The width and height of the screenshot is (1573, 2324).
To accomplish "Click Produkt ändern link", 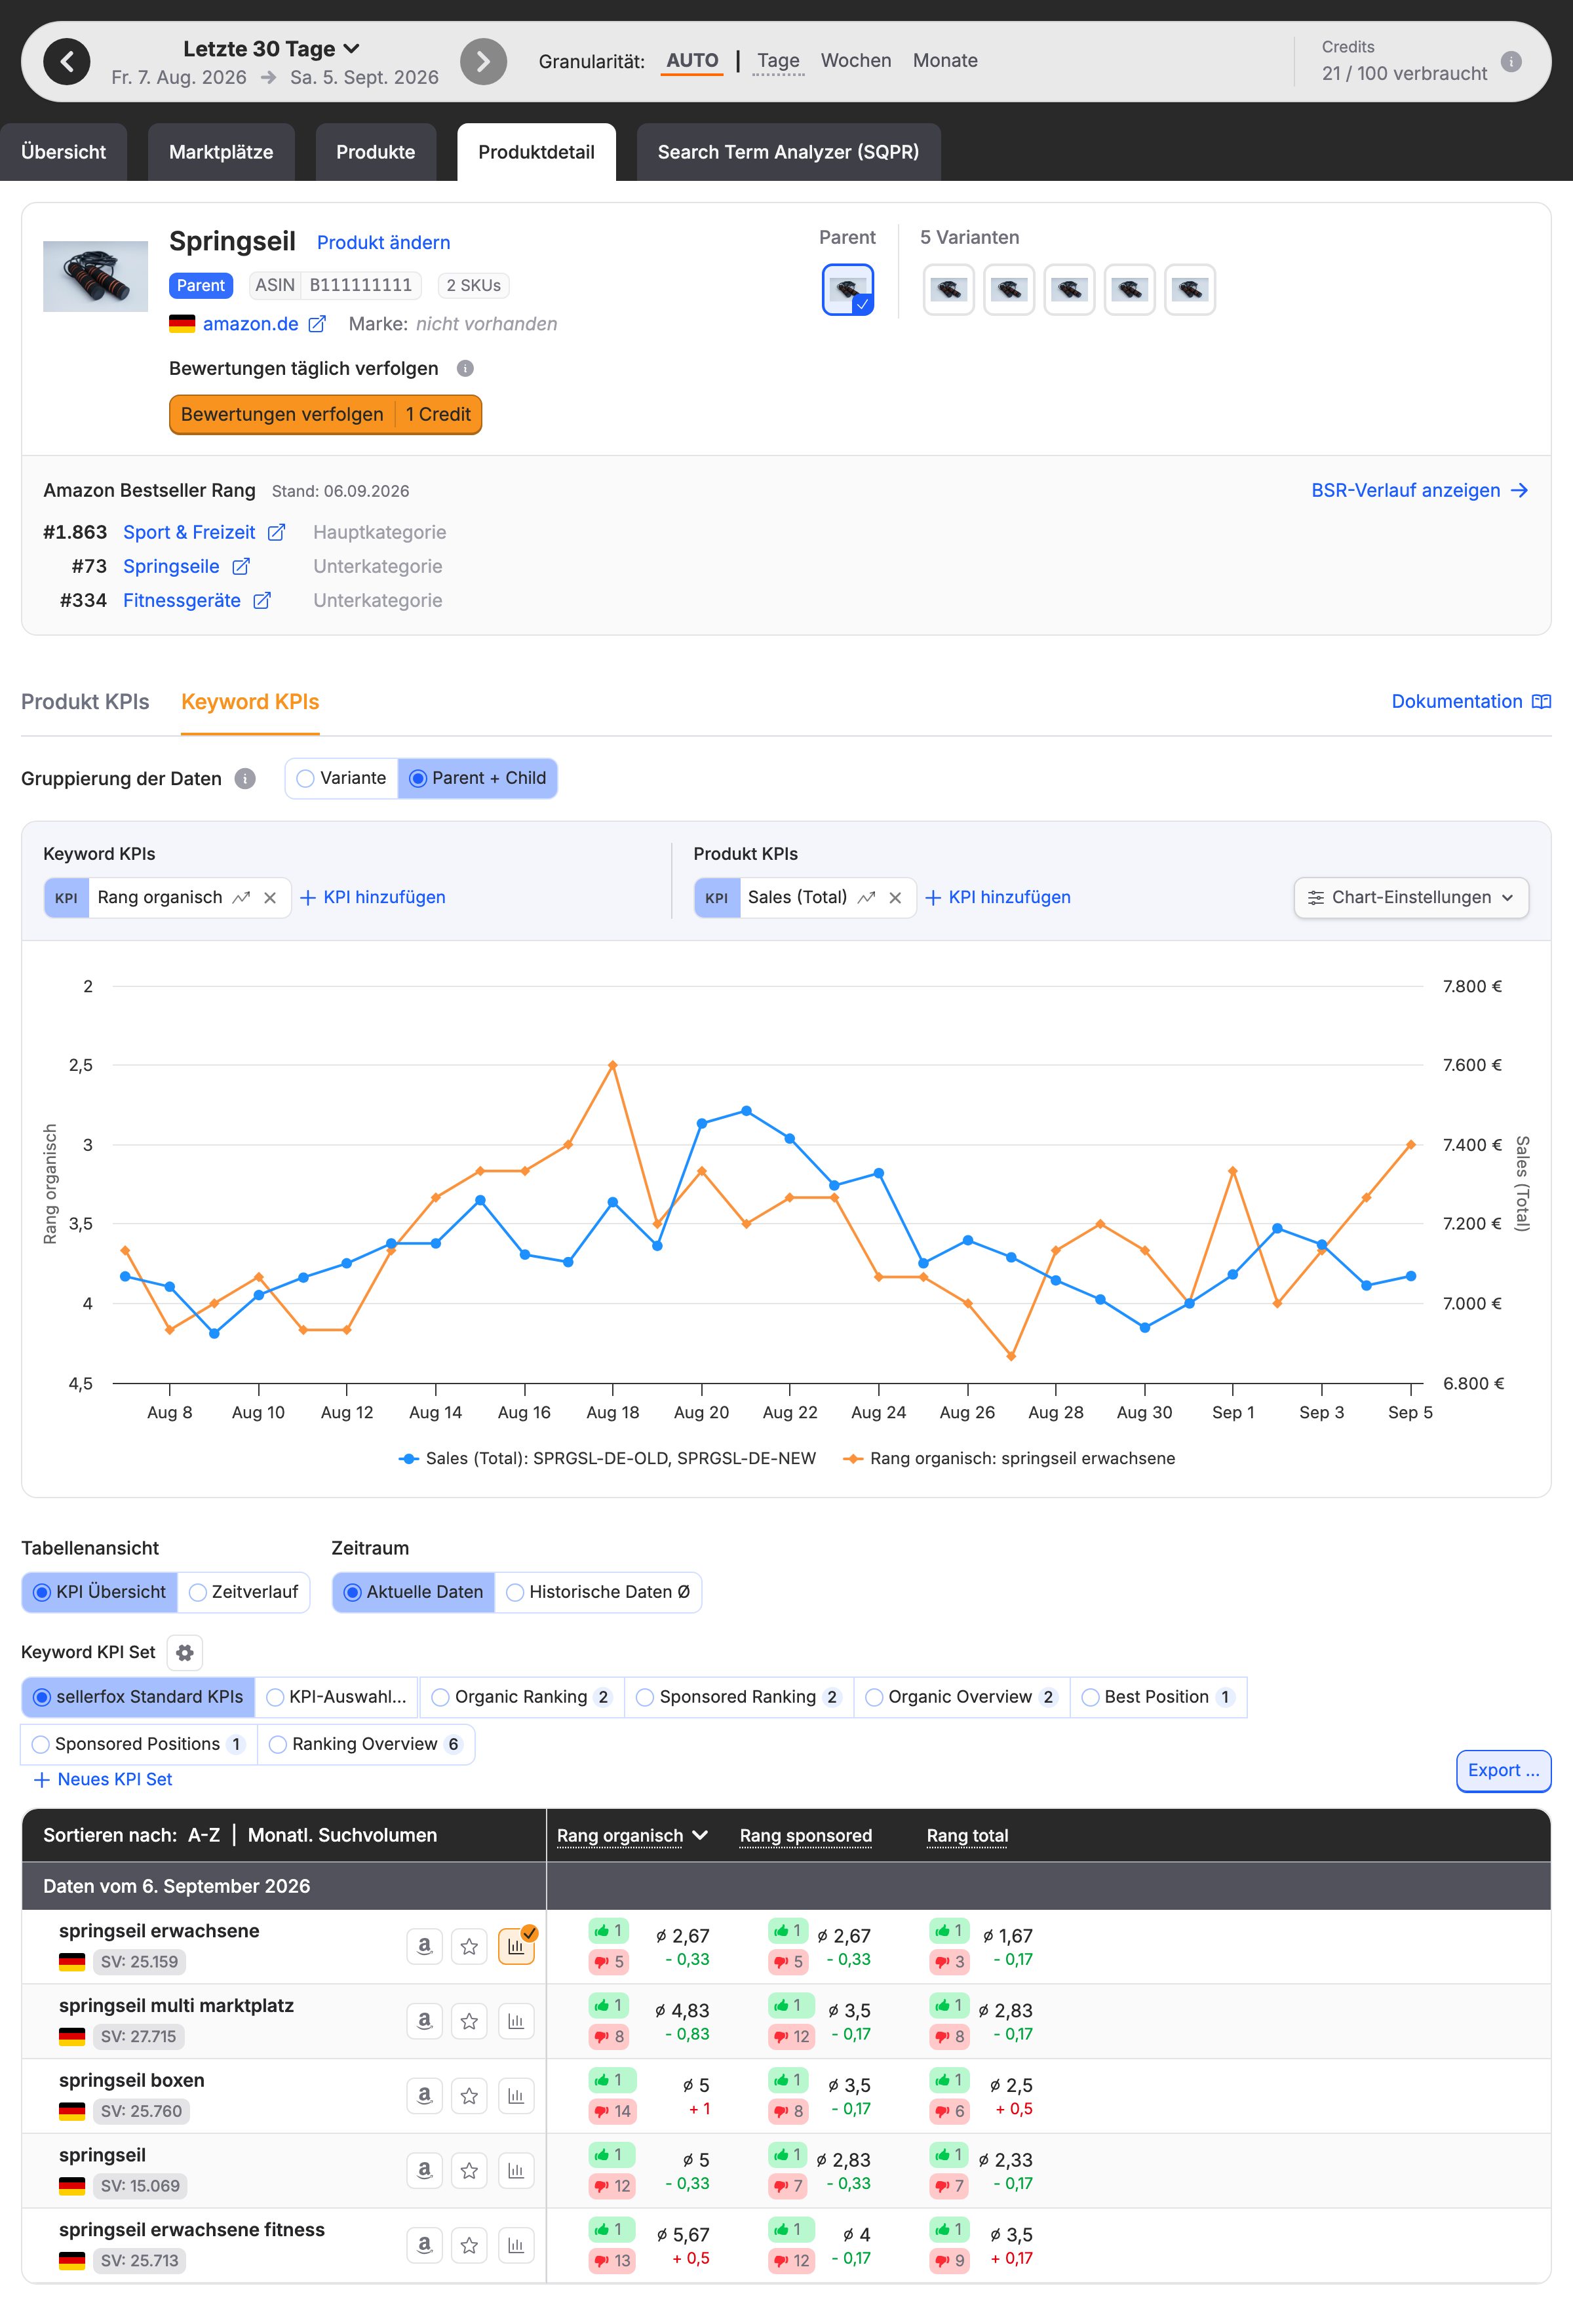I will point(383,242).
